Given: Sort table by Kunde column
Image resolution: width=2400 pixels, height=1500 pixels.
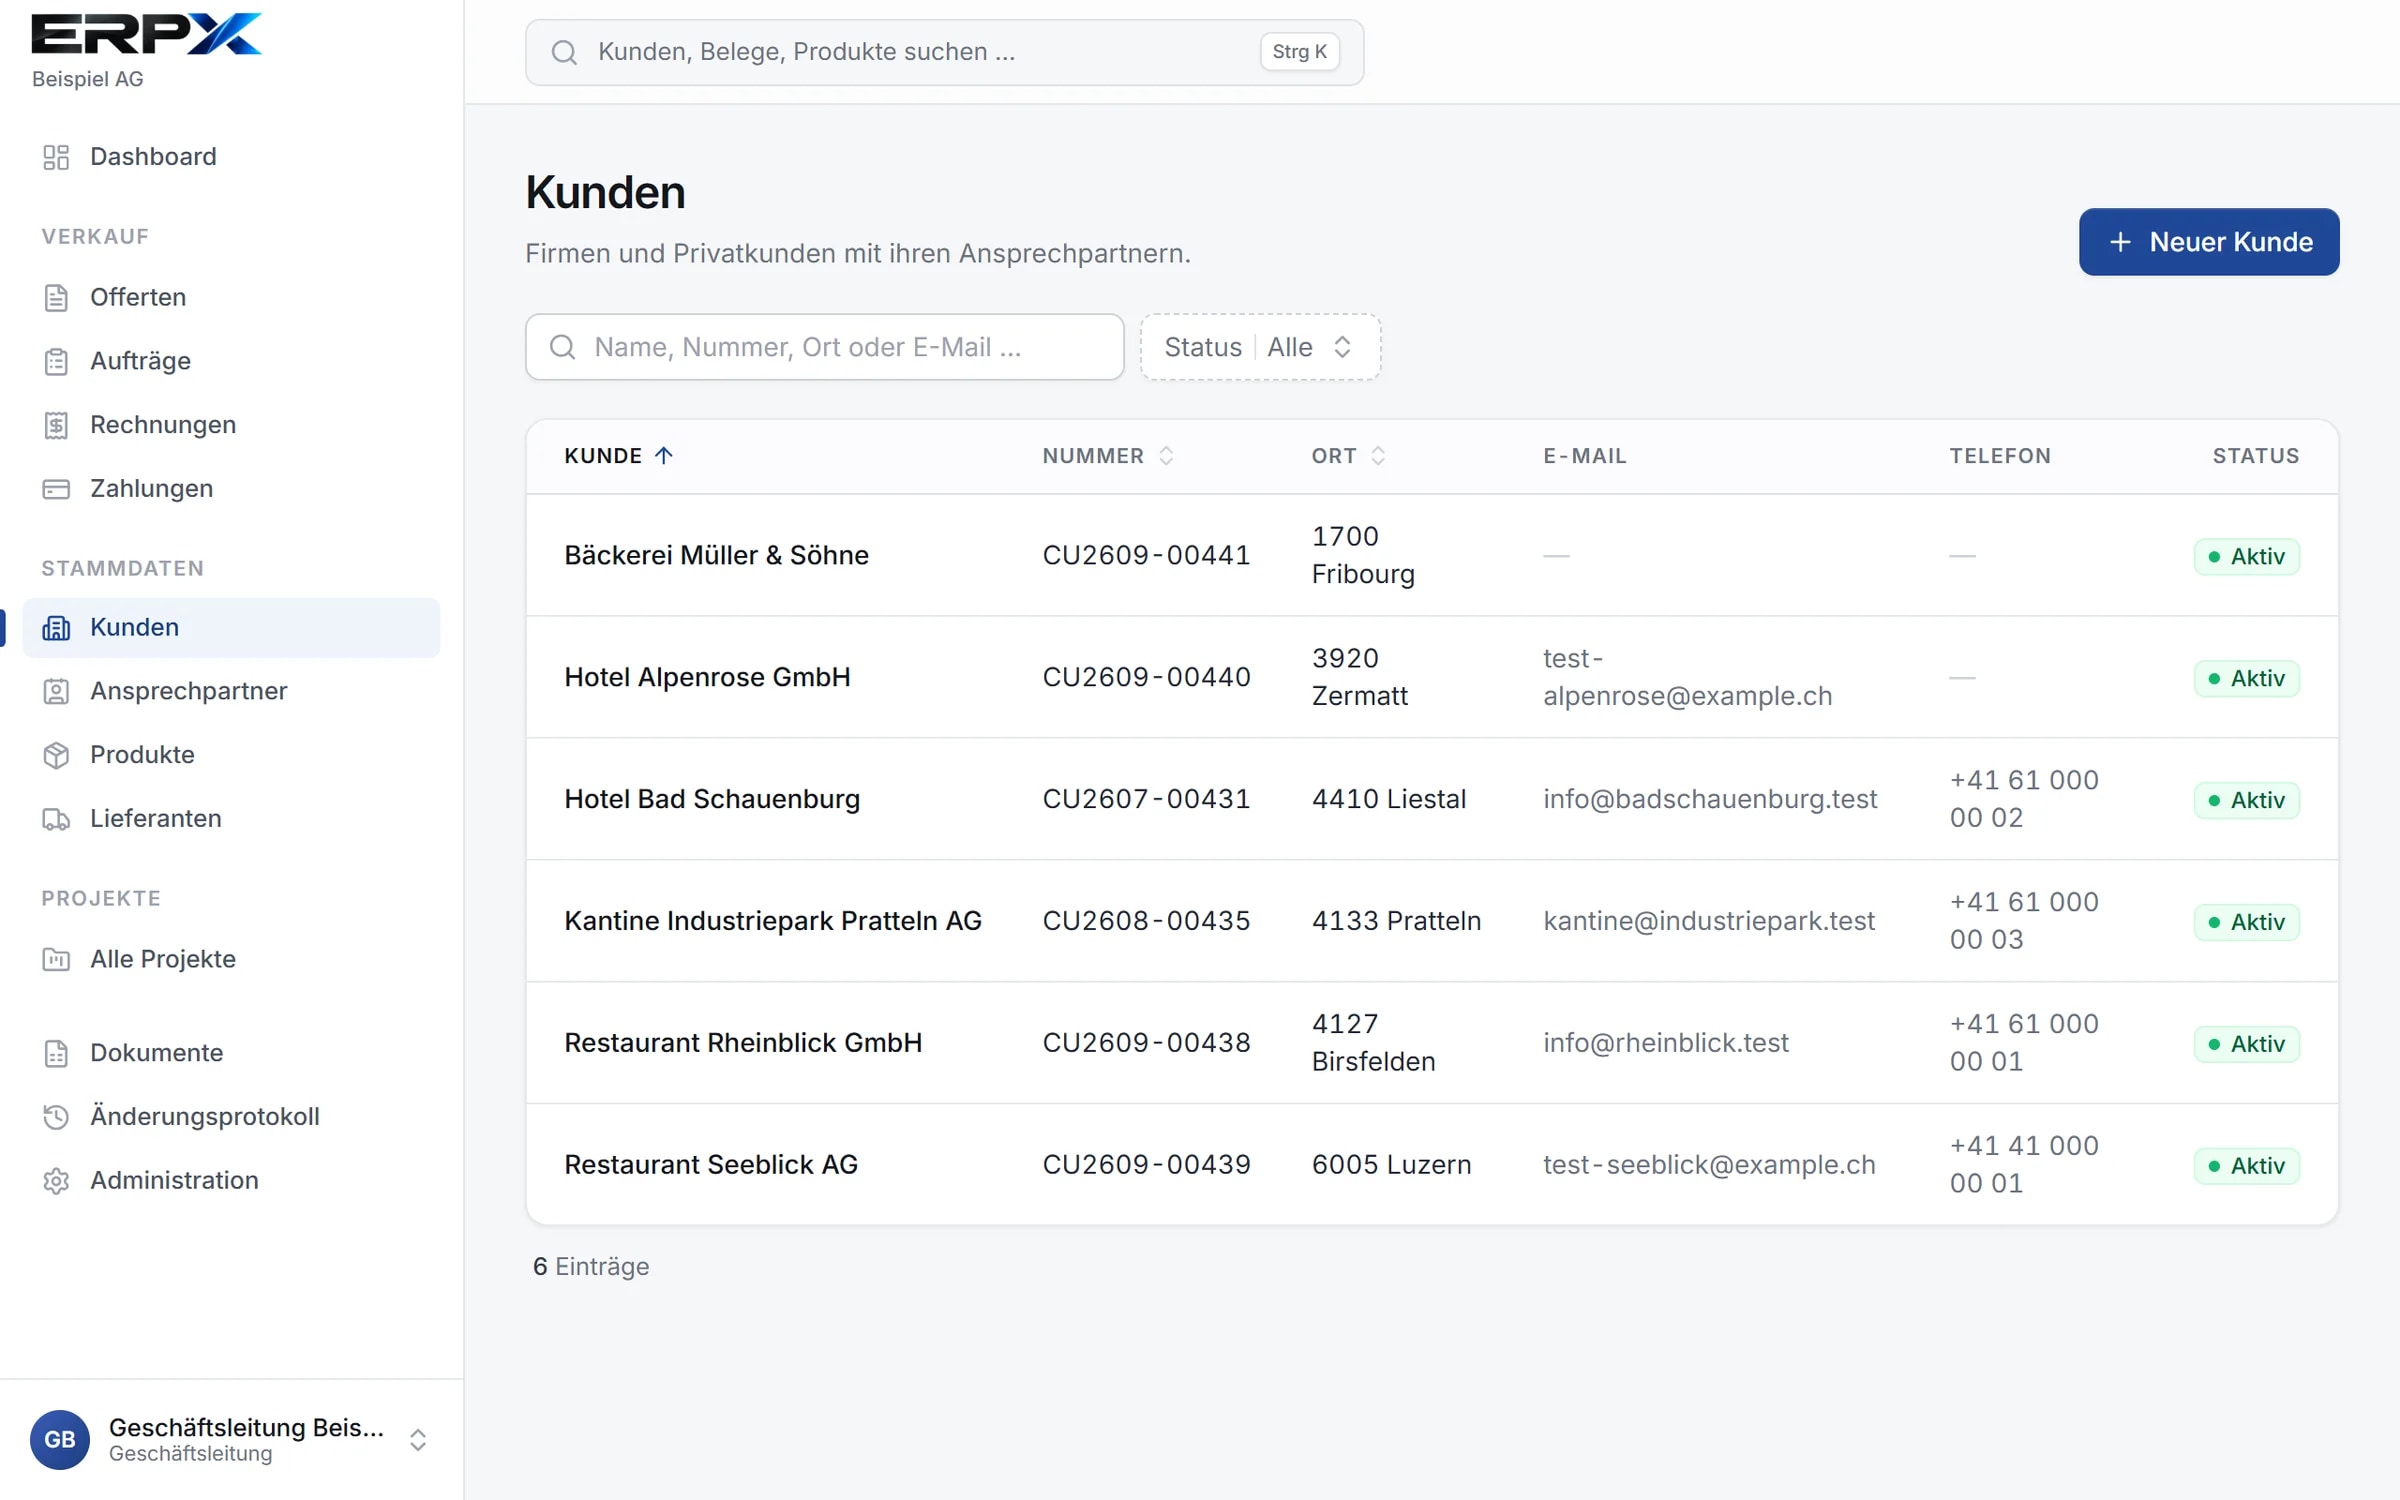Looking at the screenshot, I should [618, 456].
